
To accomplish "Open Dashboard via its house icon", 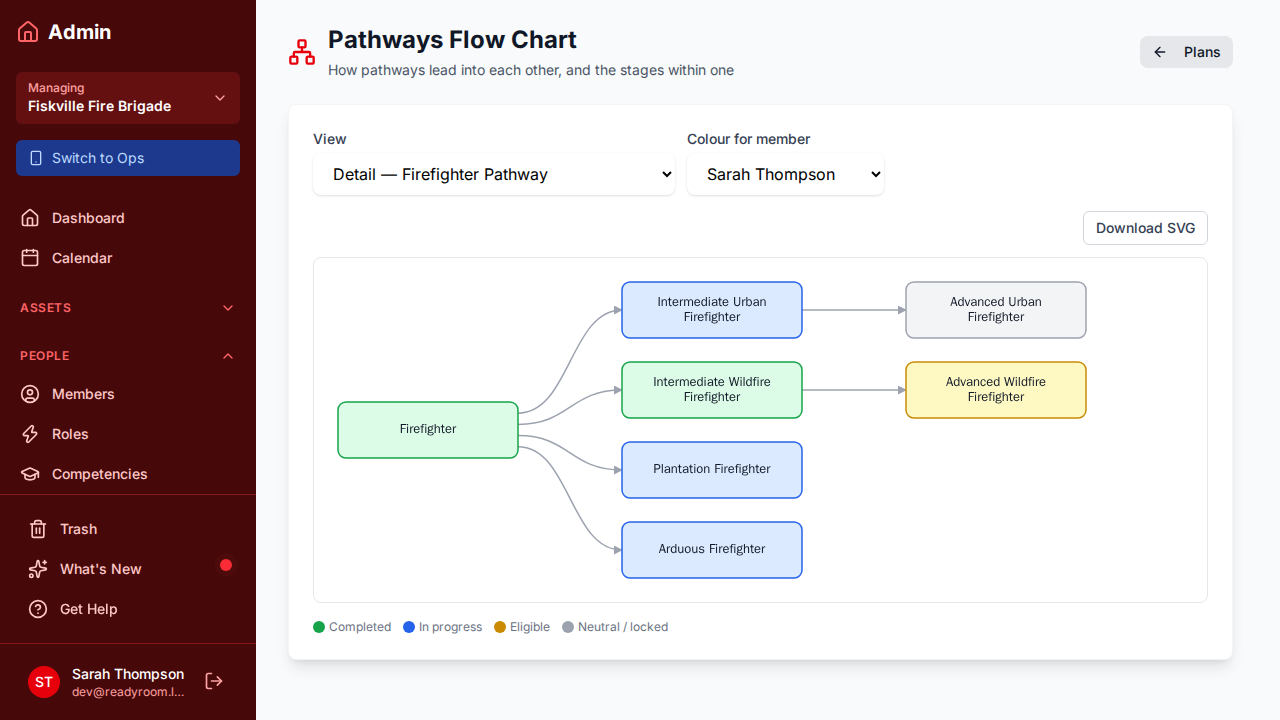I will click(x=30, y=218).
